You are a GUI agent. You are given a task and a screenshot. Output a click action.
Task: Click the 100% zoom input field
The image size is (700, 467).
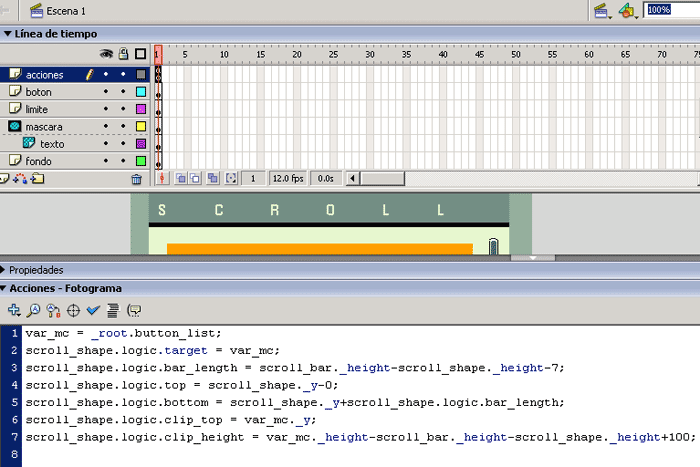[x=659, y=10]
